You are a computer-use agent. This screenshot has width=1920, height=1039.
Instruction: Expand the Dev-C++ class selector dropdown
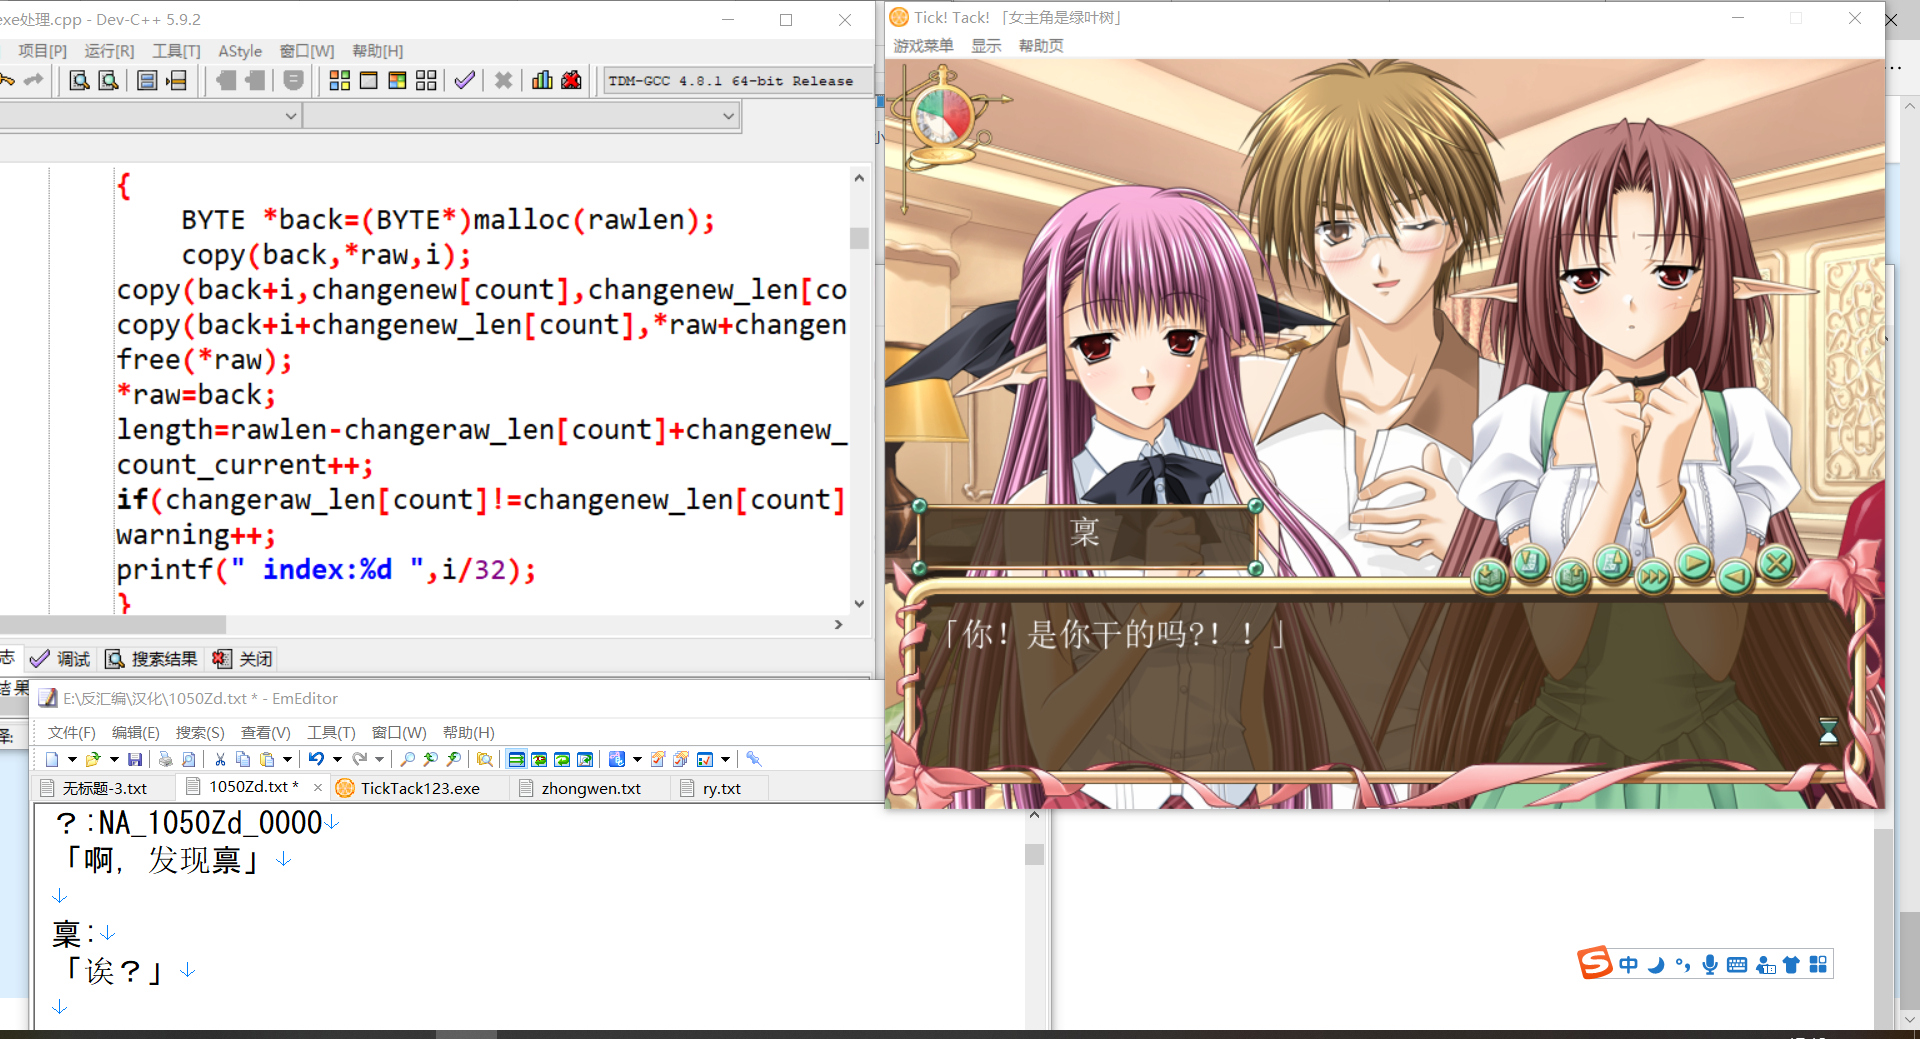pos(290,116)
